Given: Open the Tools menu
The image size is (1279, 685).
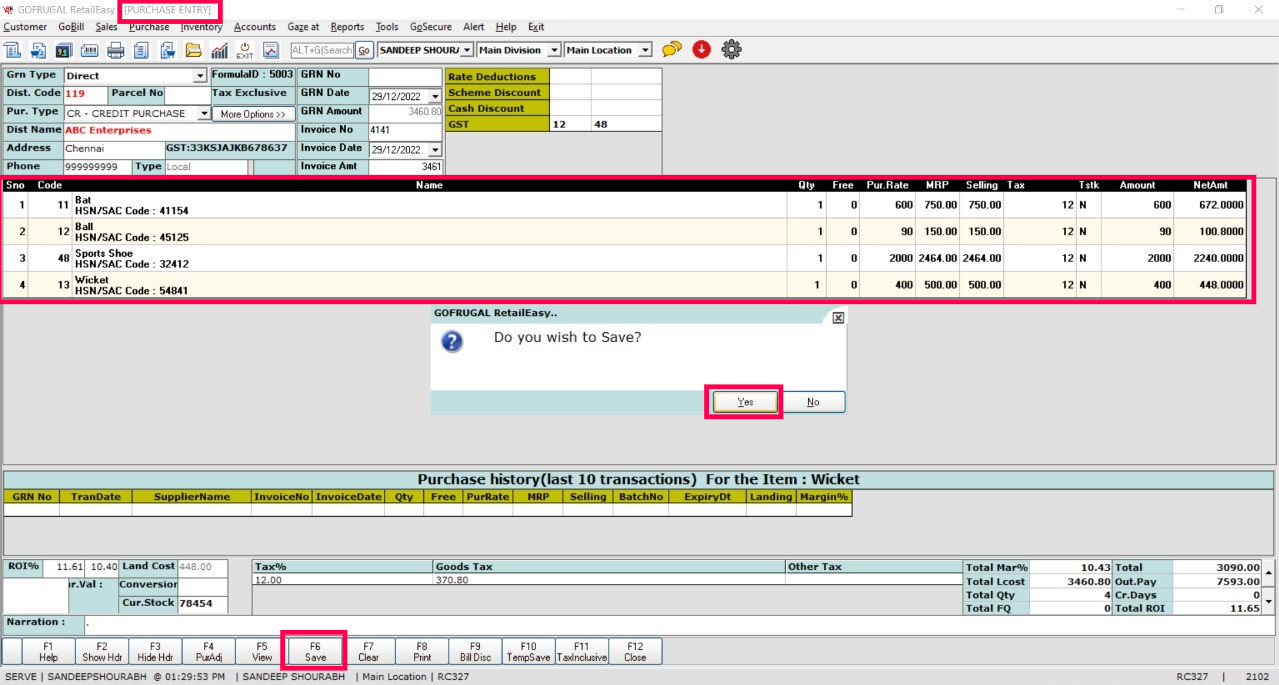Looking at the screenshot, I should coord(387,27).
